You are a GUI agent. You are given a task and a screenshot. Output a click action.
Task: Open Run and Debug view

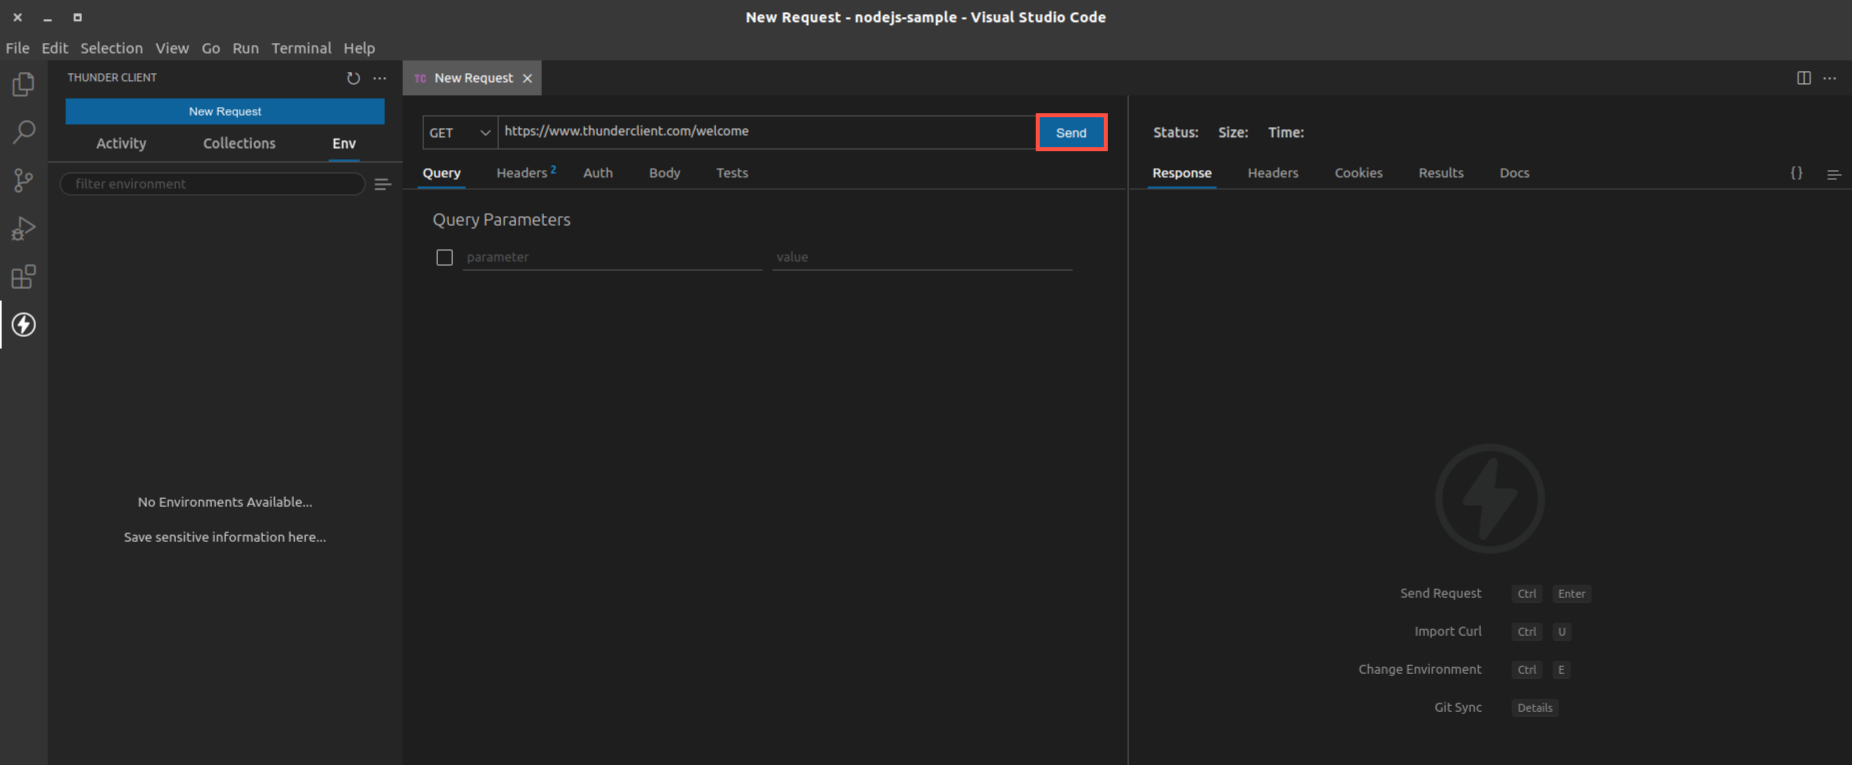(23, 229)
